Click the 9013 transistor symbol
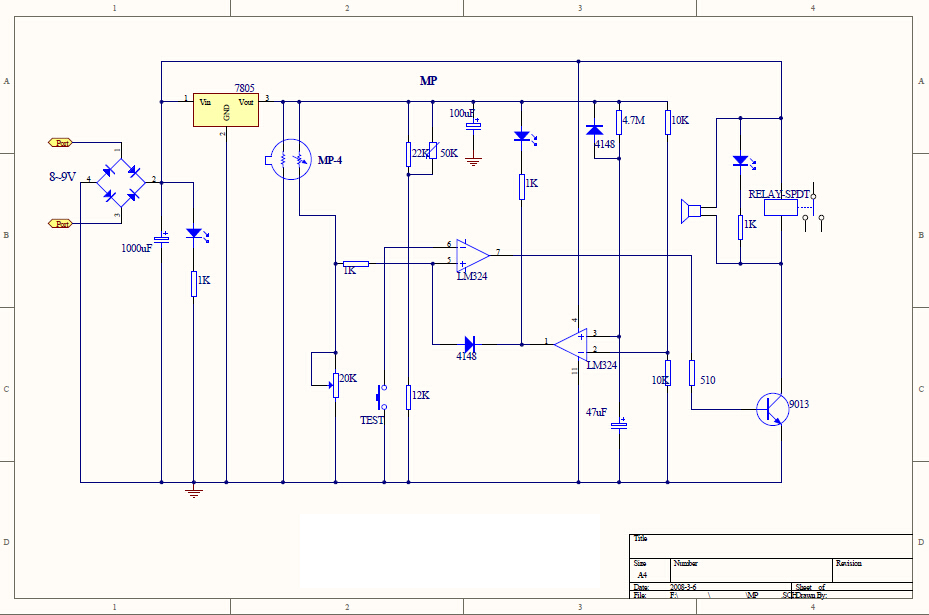Viewport: 929px width, 615px height. [x=770, y=410]
